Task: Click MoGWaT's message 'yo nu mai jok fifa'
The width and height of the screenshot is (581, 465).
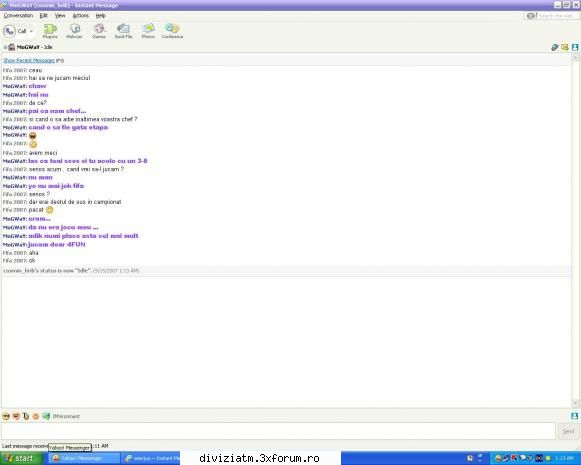Action: [x=56, y=186]
